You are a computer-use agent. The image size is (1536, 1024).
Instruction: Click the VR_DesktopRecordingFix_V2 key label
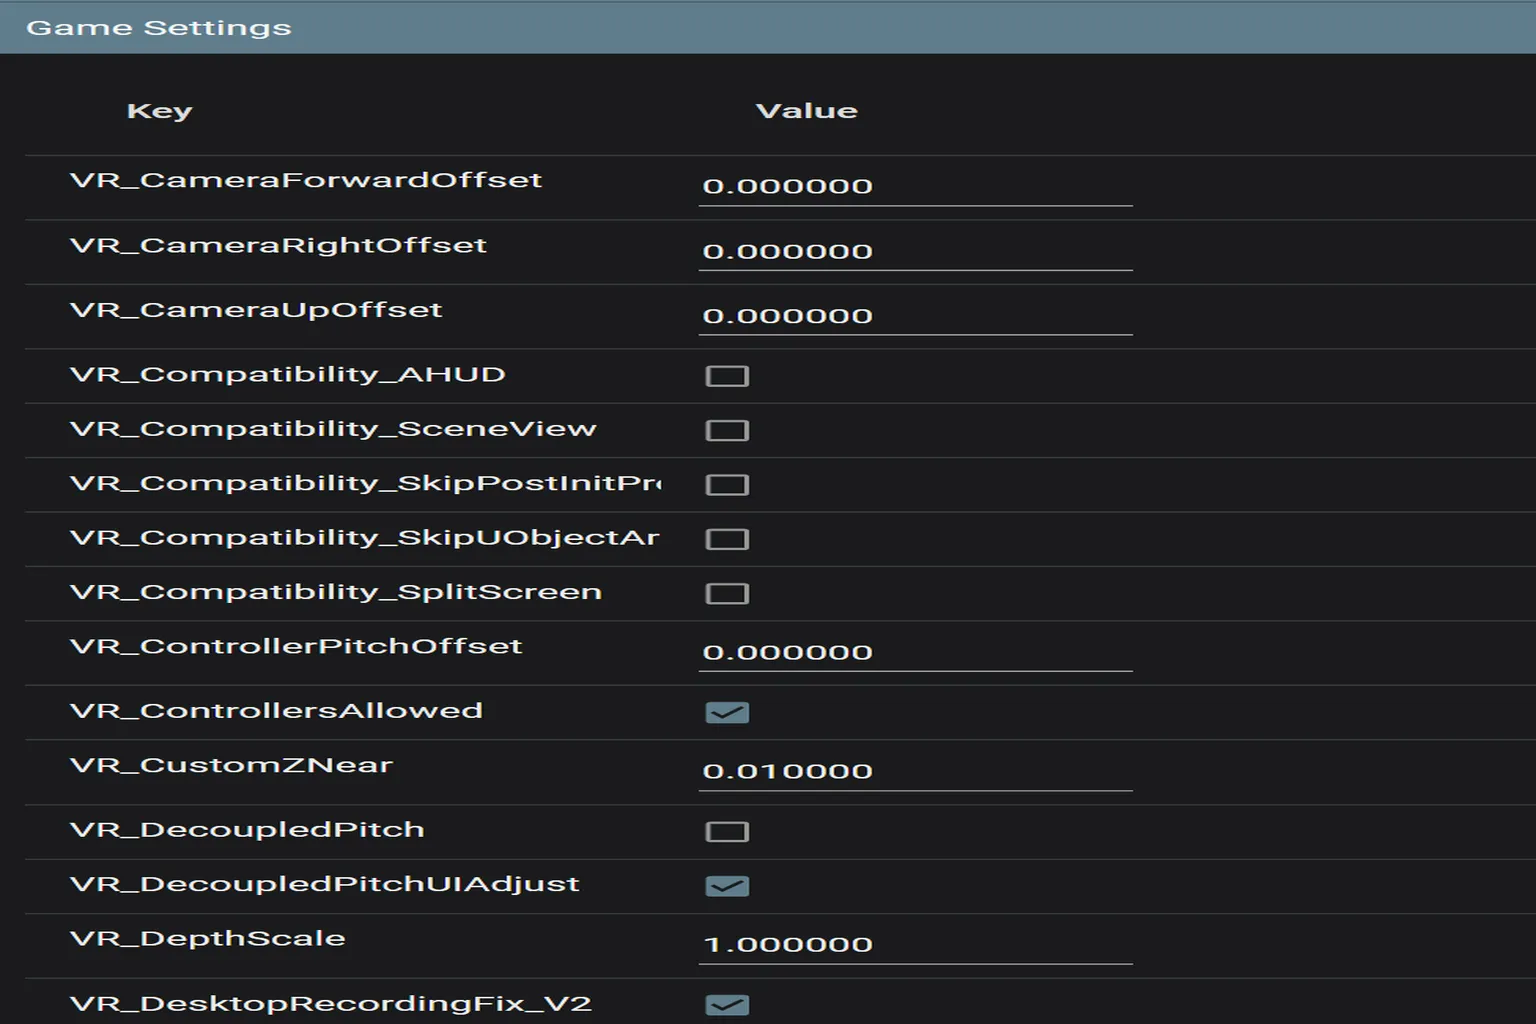[331, 1004]
